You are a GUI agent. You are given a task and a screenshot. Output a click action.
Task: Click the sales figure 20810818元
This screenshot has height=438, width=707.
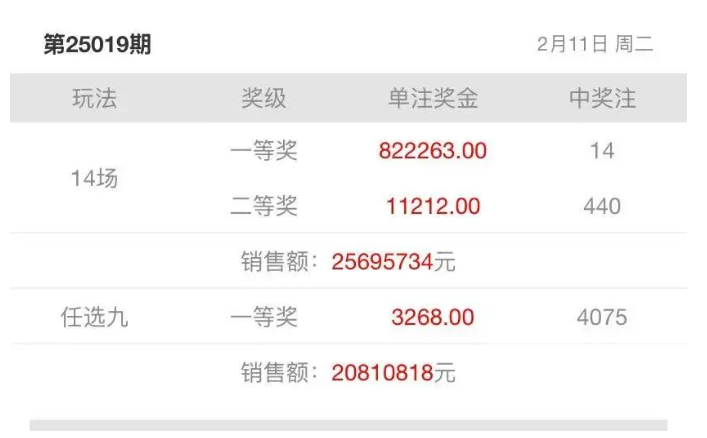393,373
